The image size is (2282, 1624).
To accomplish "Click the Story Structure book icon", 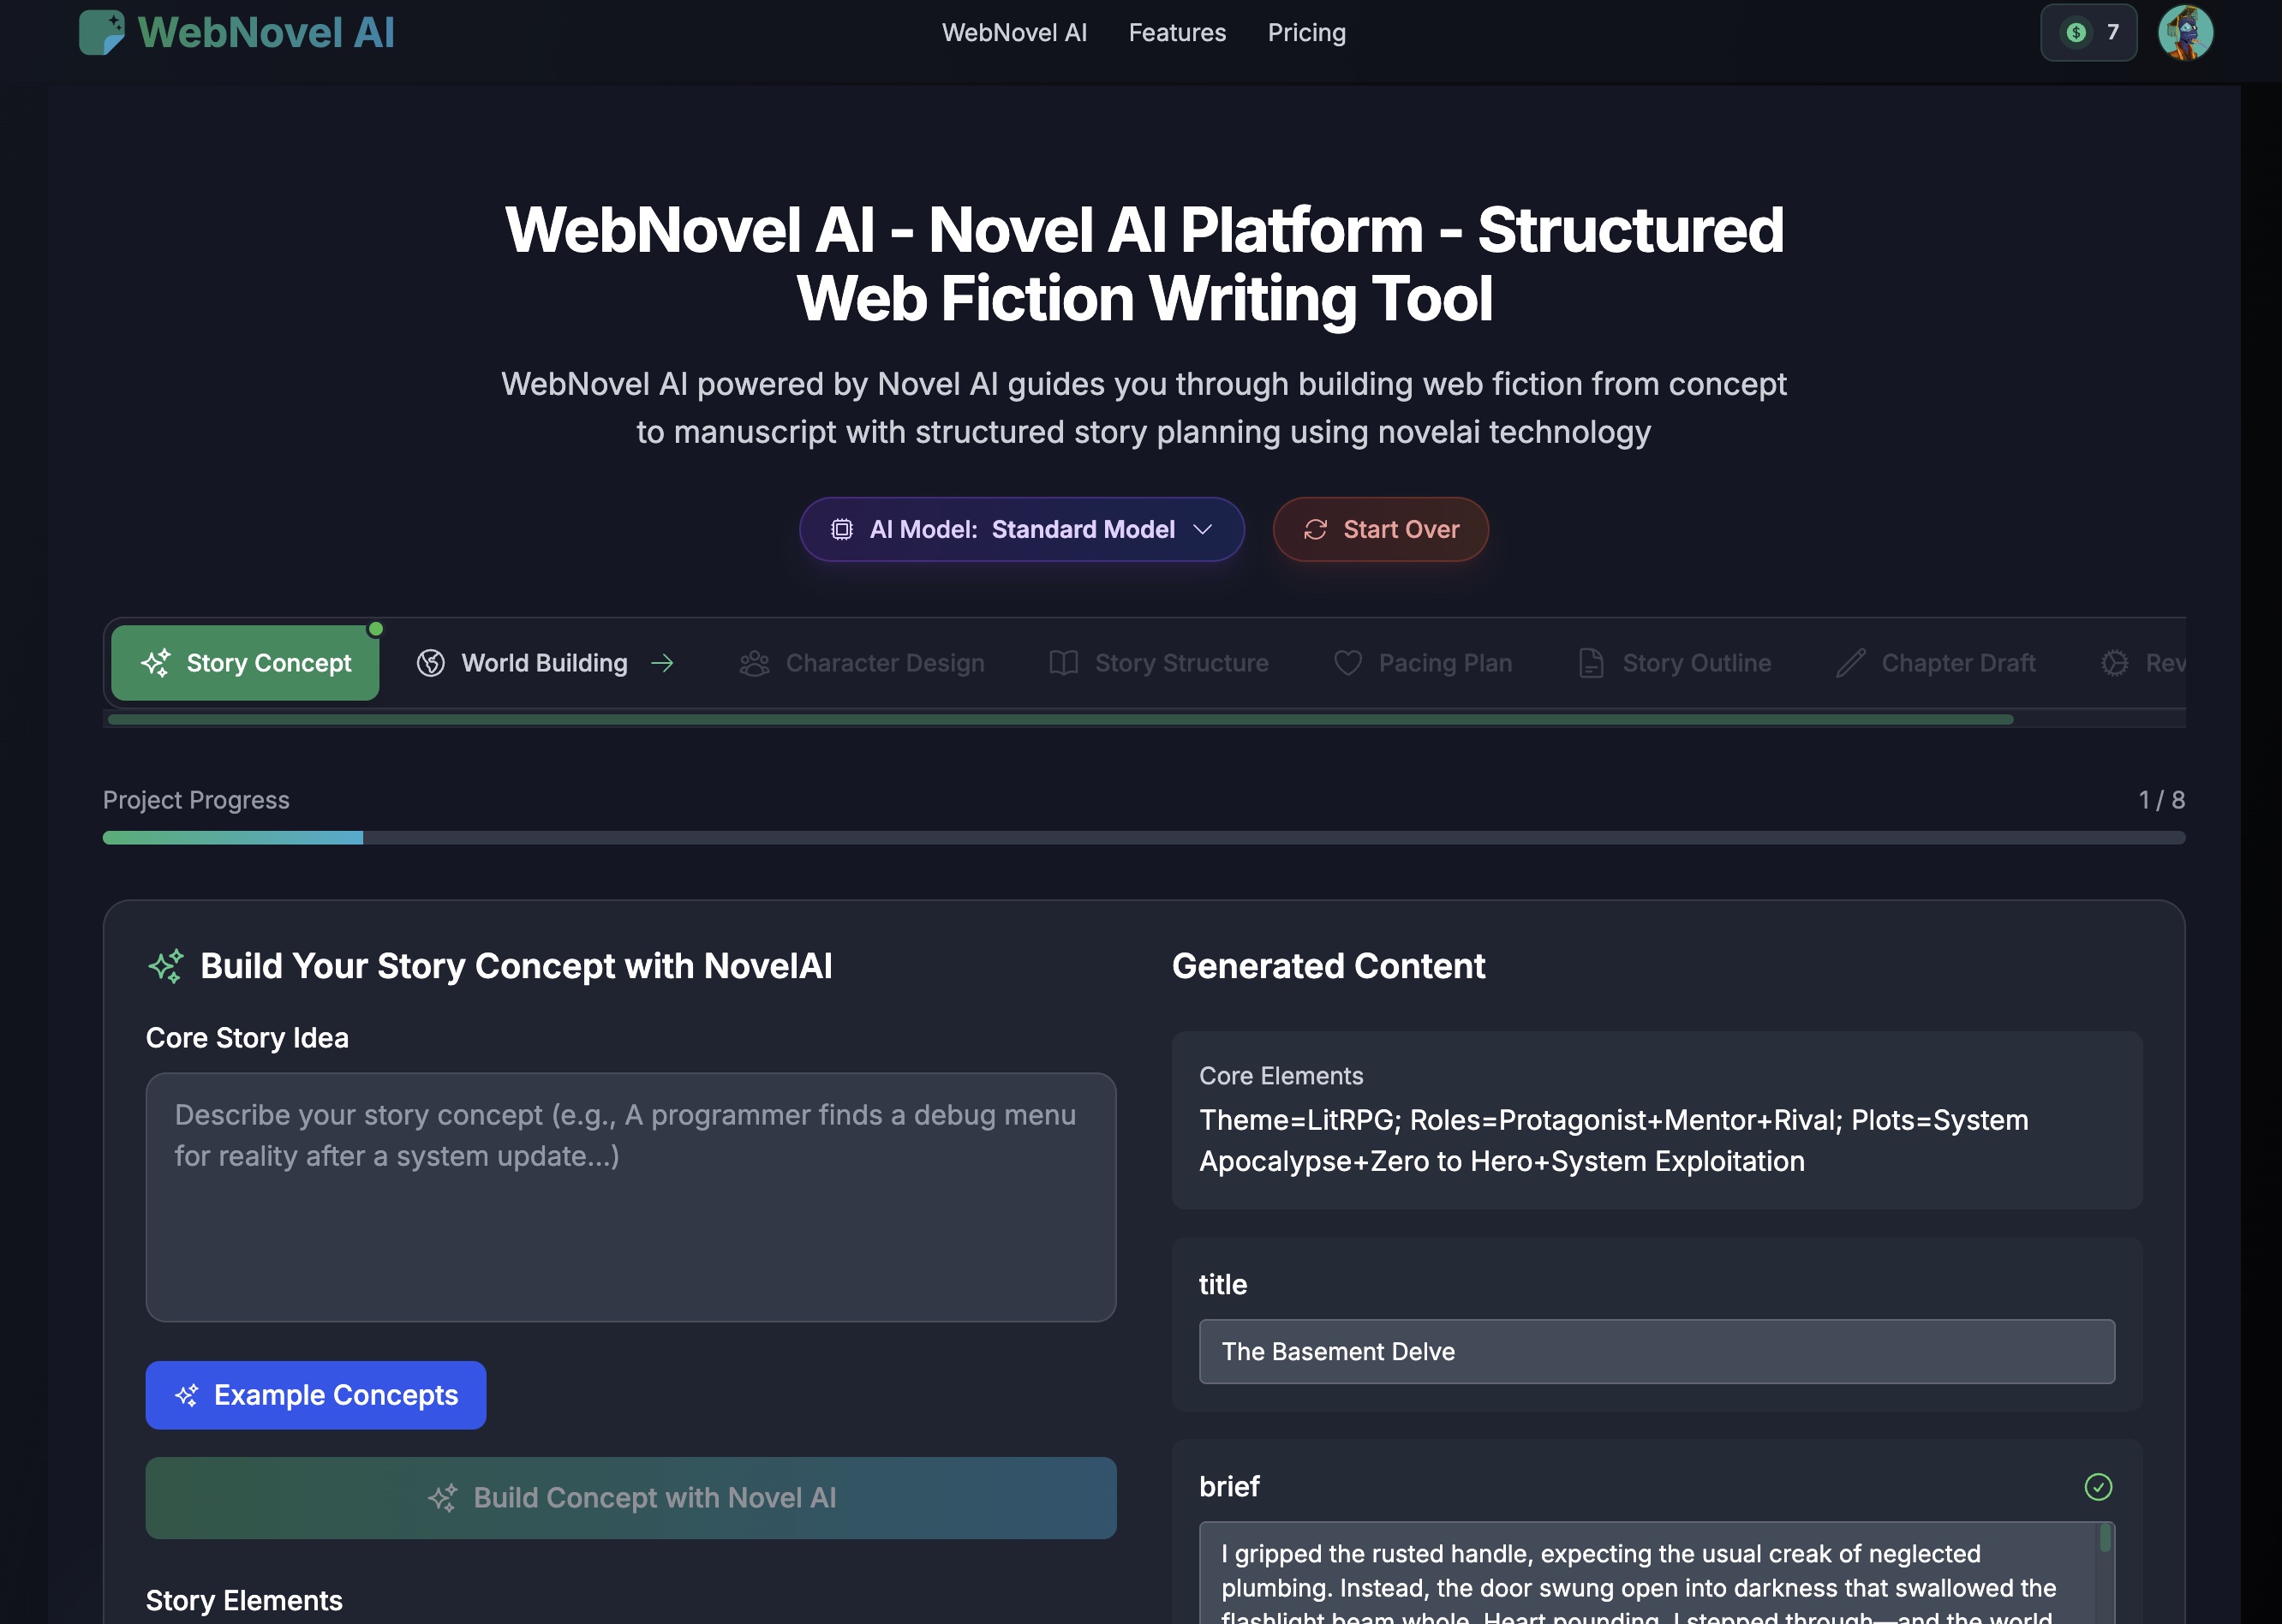I will pyautogui.click(x=1063, y=662).
